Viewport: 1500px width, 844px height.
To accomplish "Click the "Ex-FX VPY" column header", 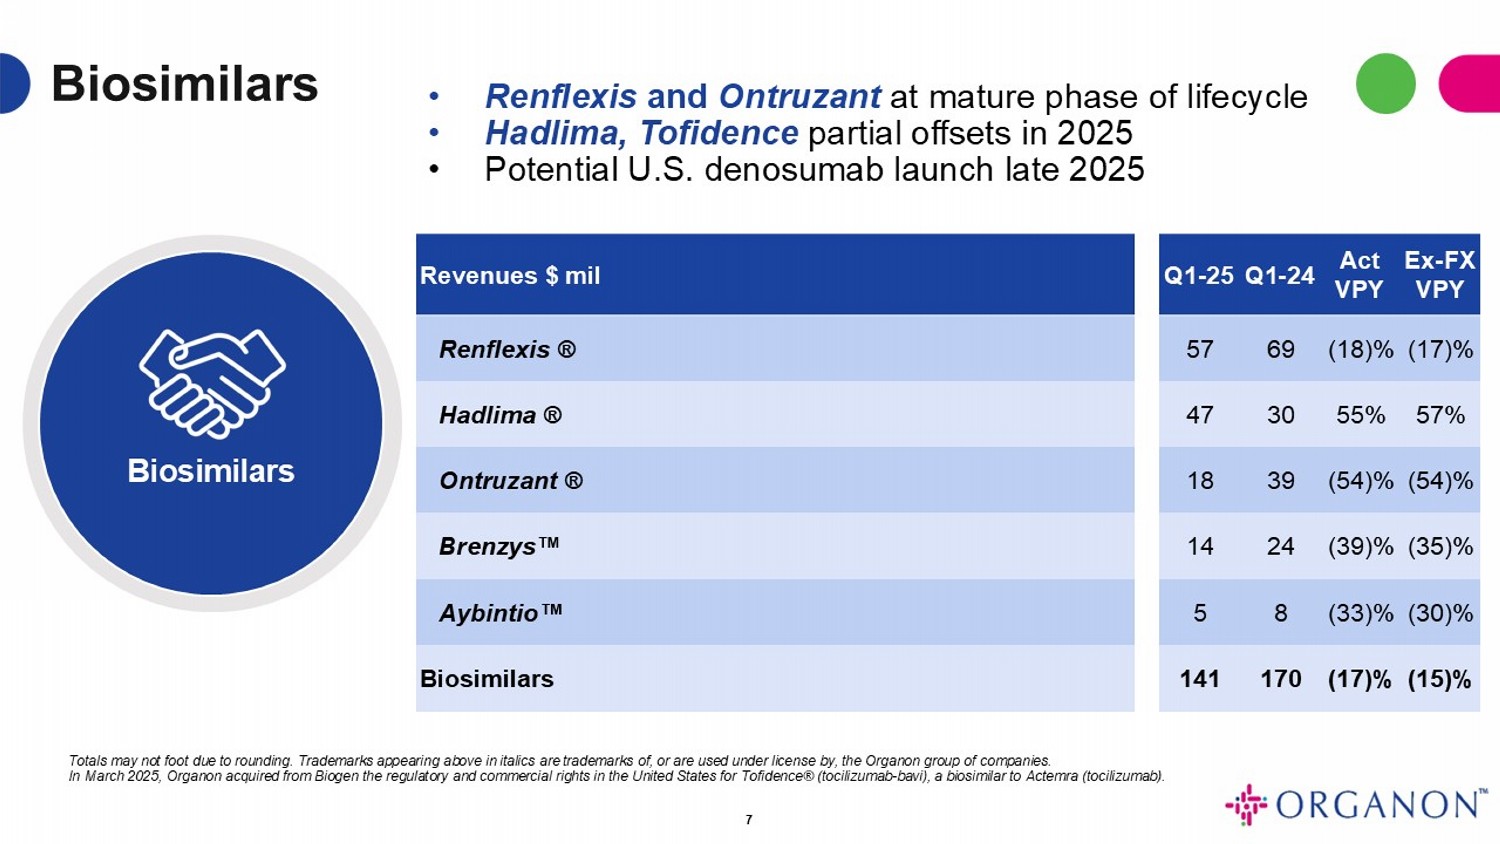I will [1440, 275].
